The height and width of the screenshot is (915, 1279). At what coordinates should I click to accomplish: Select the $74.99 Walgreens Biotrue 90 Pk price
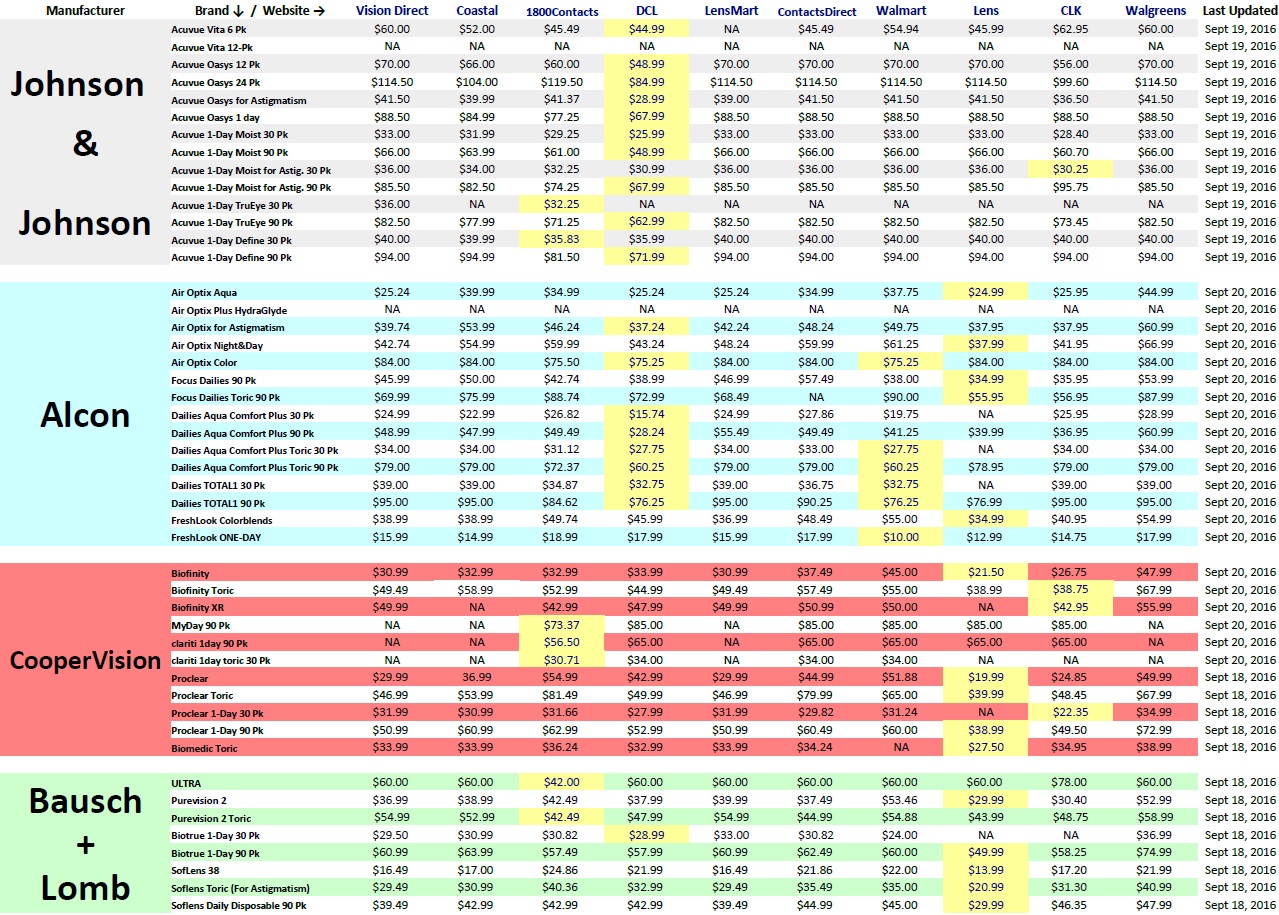click(x=1155, y=853)
